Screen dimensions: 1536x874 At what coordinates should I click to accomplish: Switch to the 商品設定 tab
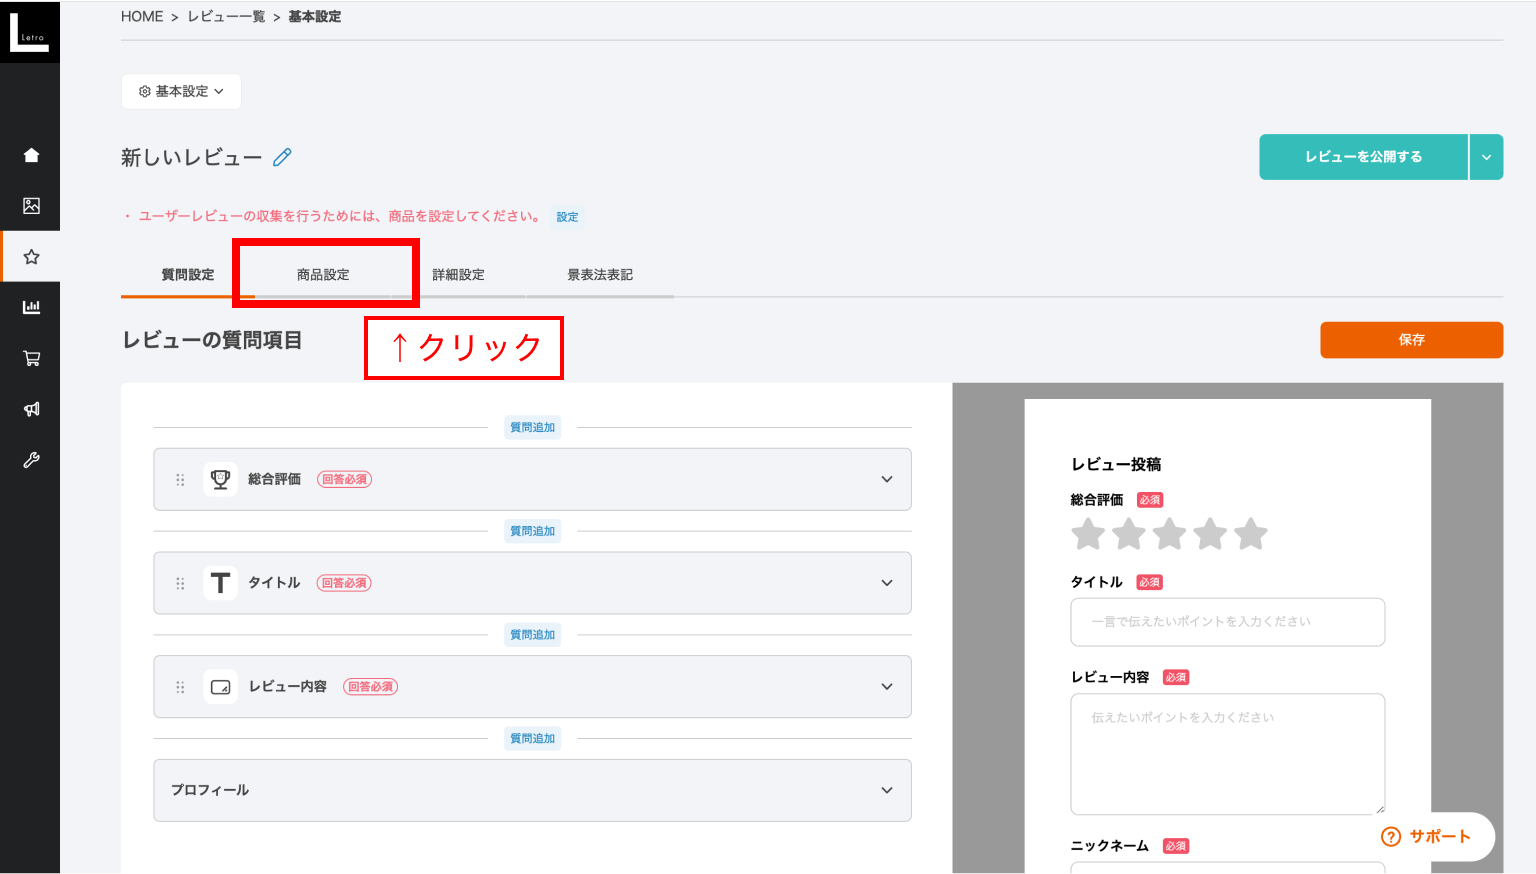coord(323,275)
